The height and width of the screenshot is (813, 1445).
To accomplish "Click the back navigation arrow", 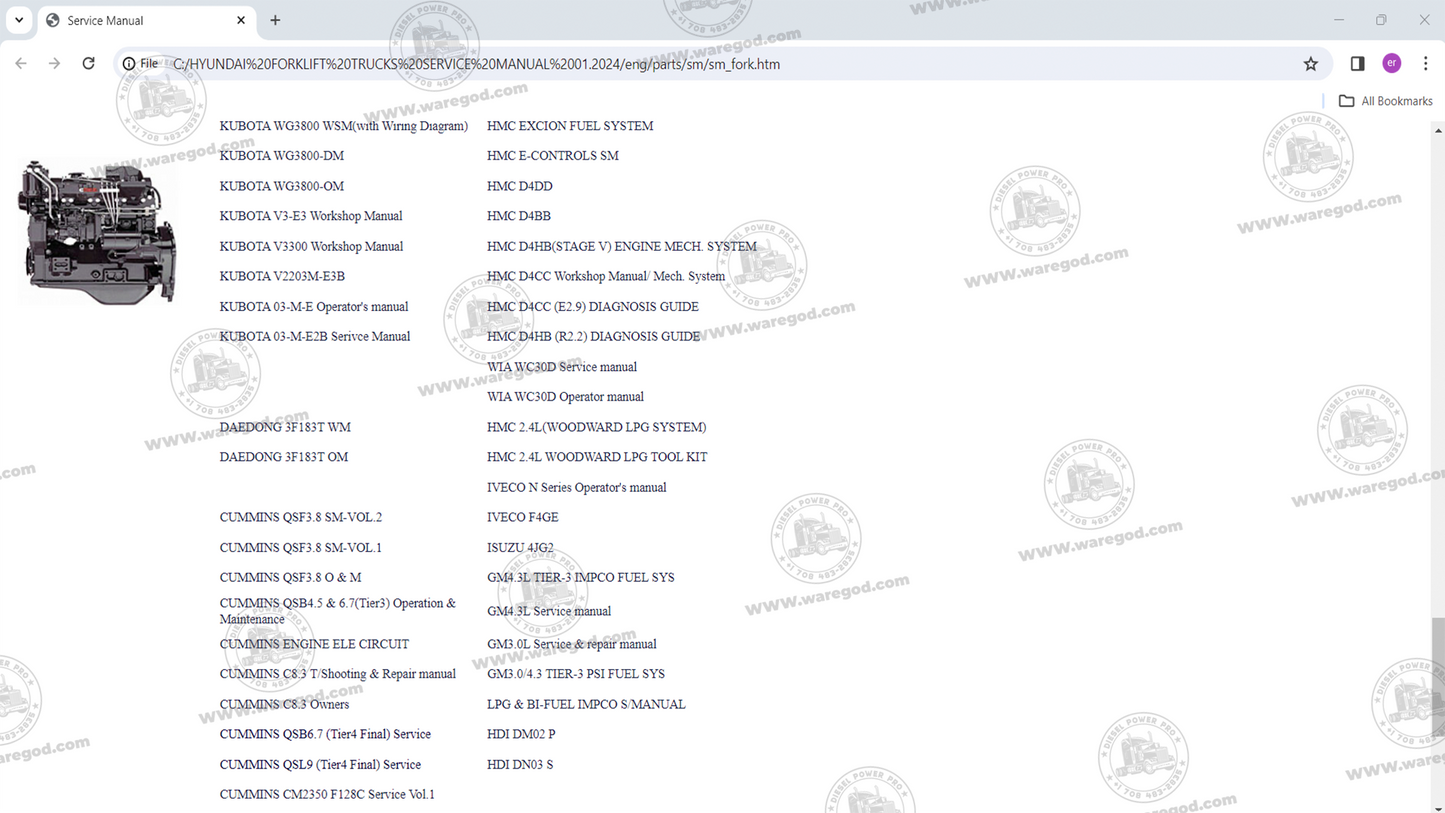I will coord(20,63).
